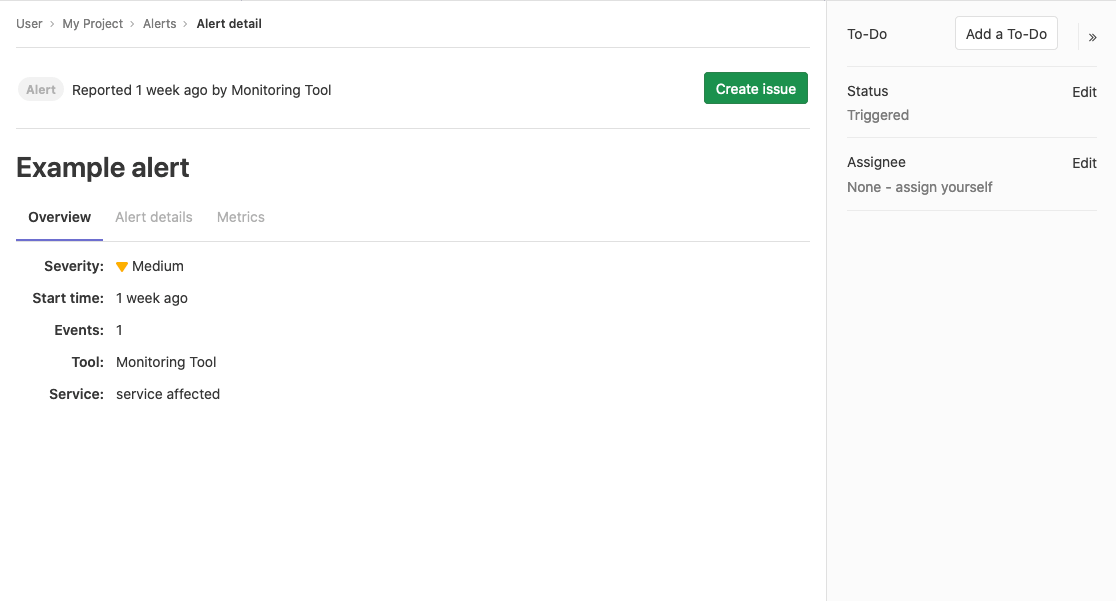Open the Metrics tab
Image resolution: width=1116 pixels, height=601 pixels.
[240, 217]
